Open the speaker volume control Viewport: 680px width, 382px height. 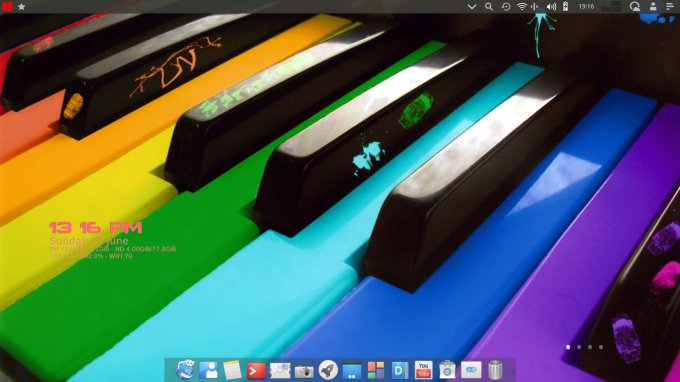pyautogui.click(x=551, y=7)
